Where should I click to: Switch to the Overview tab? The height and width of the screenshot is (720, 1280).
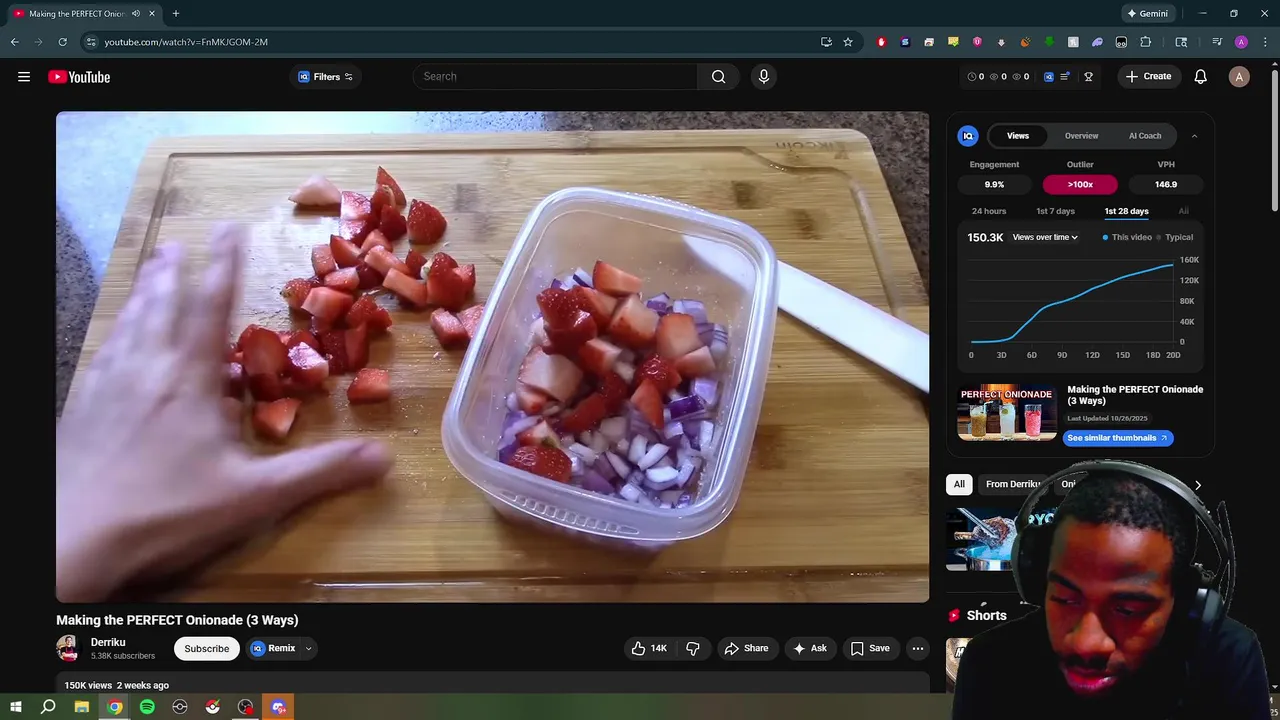(1081, 136)
